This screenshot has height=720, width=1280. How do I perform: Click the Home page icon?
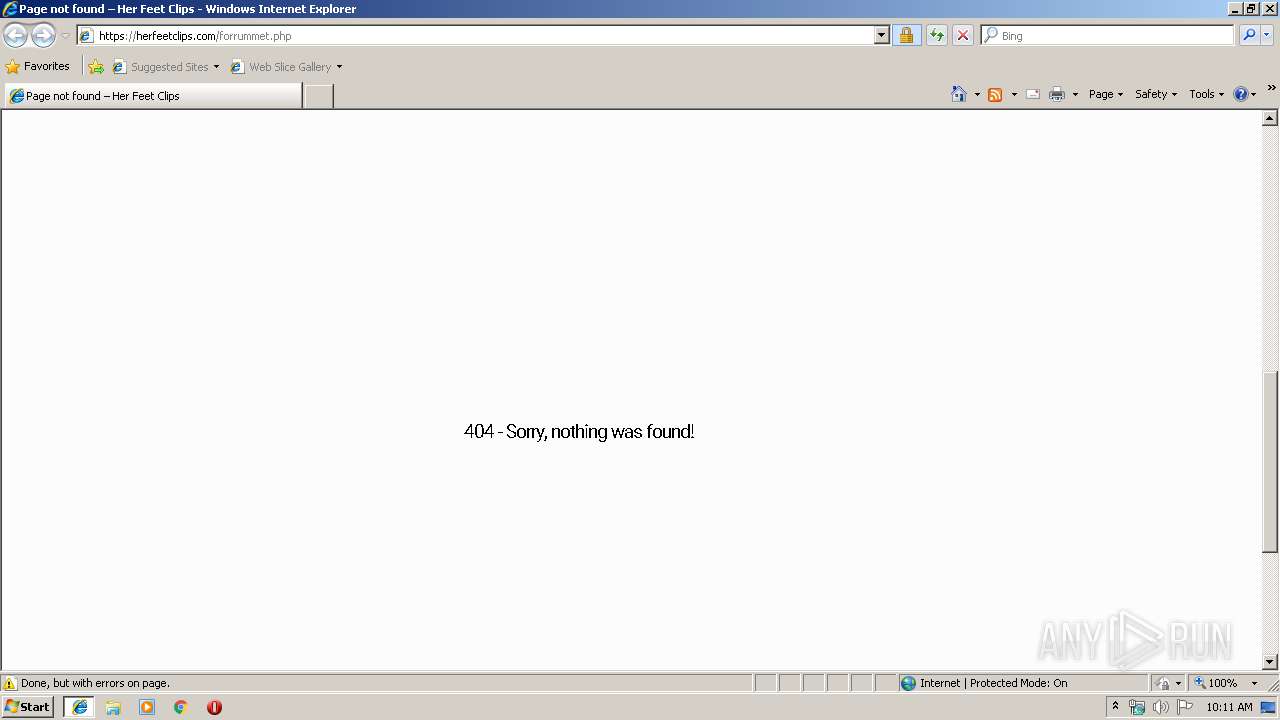tap(959, 94)
